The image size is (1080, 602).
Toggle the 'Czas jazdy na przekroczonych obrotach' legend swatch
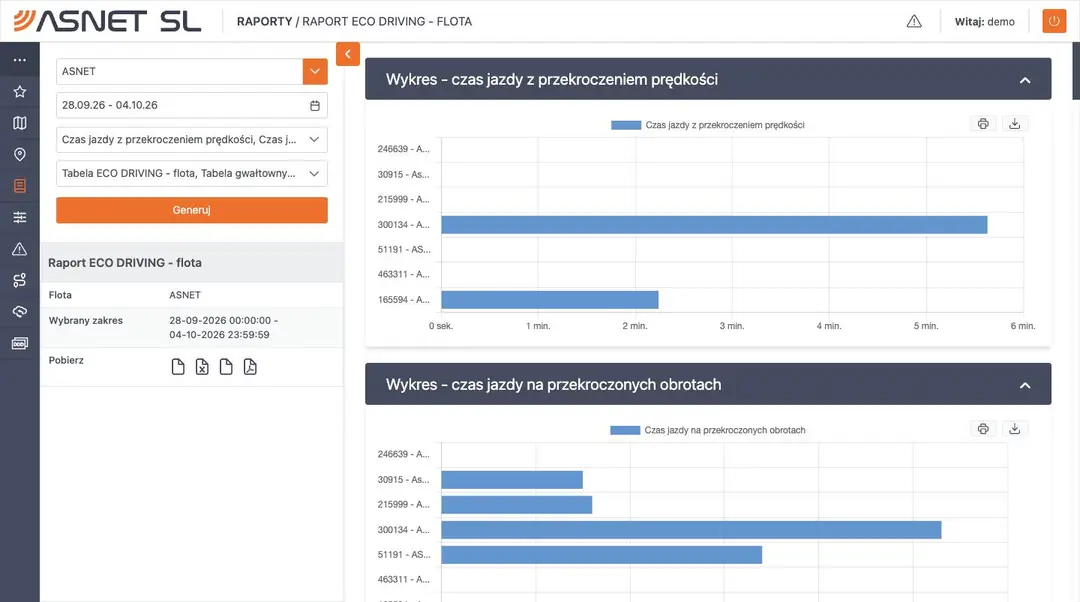(625, 430)
